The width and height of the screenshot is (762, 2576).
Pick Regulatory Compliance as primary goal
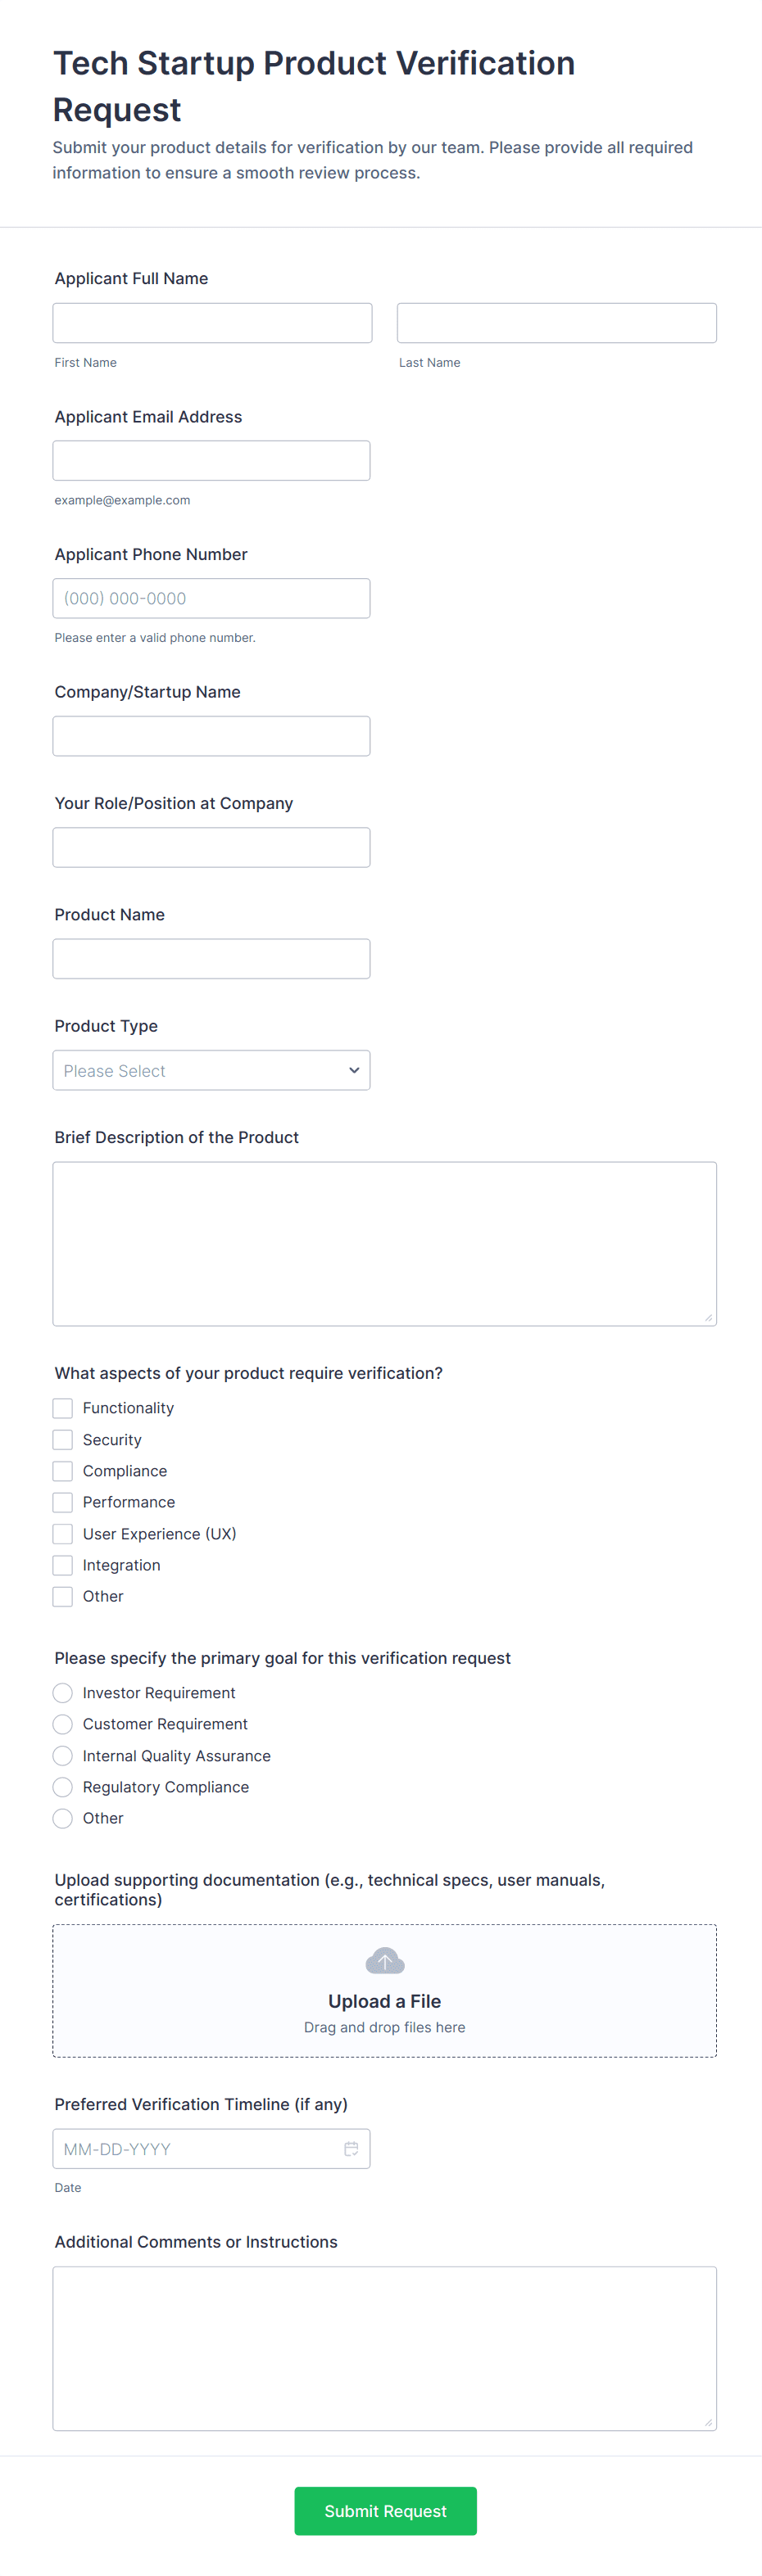coord(63,1786)
